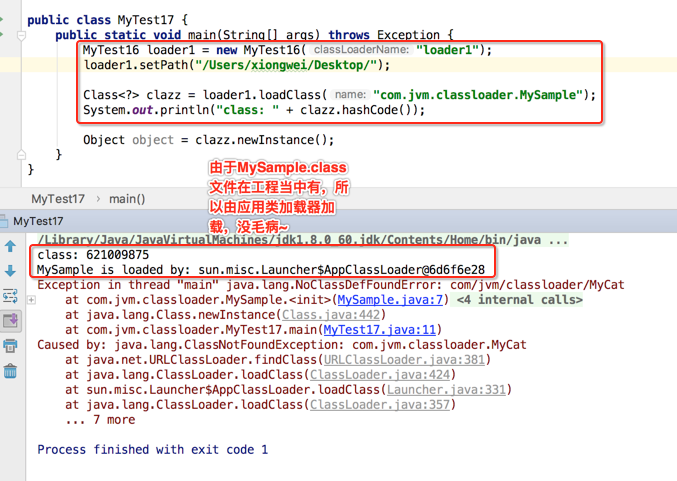The image size is (677, 481).
Task: Click MyTest17 in the breadcrumb bar
Action: [58, 199]
